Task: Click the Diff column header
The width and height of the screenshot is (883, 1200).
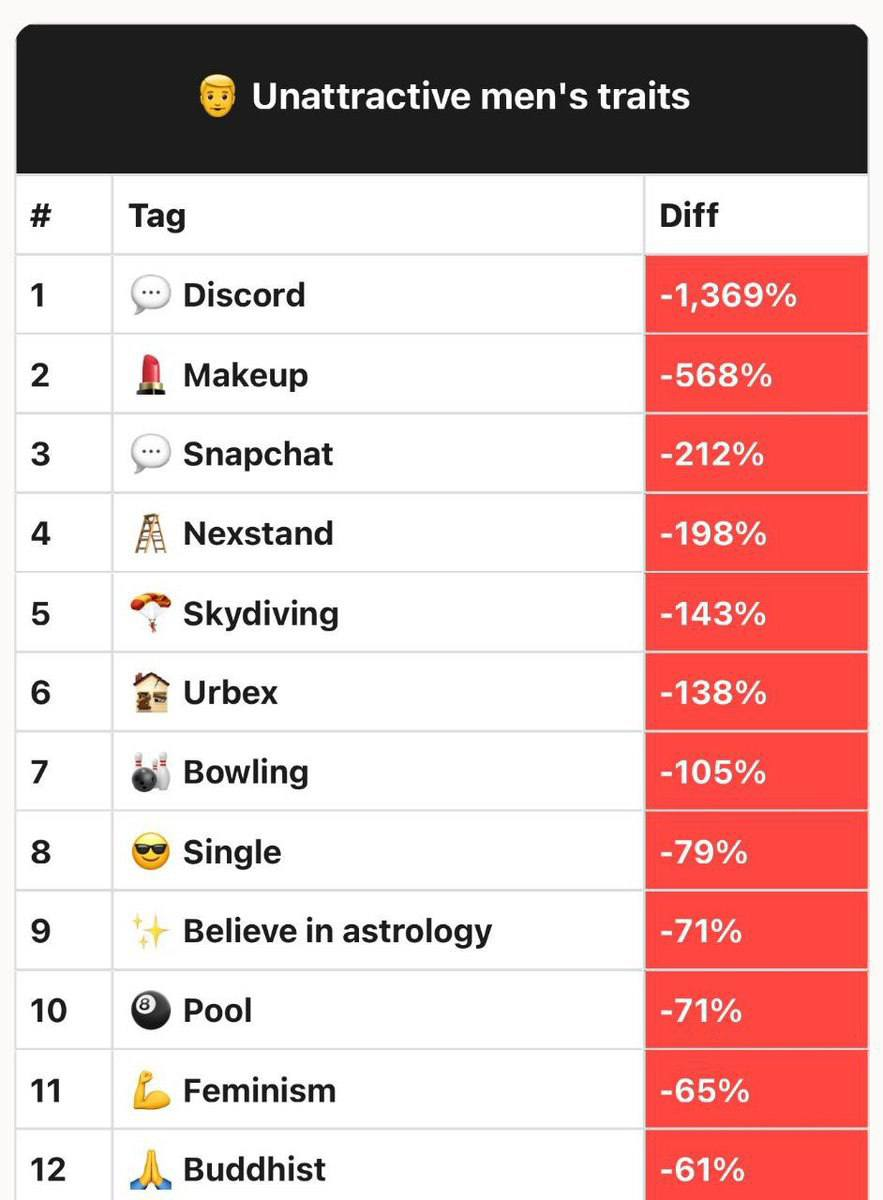Action: click(689, 216)
